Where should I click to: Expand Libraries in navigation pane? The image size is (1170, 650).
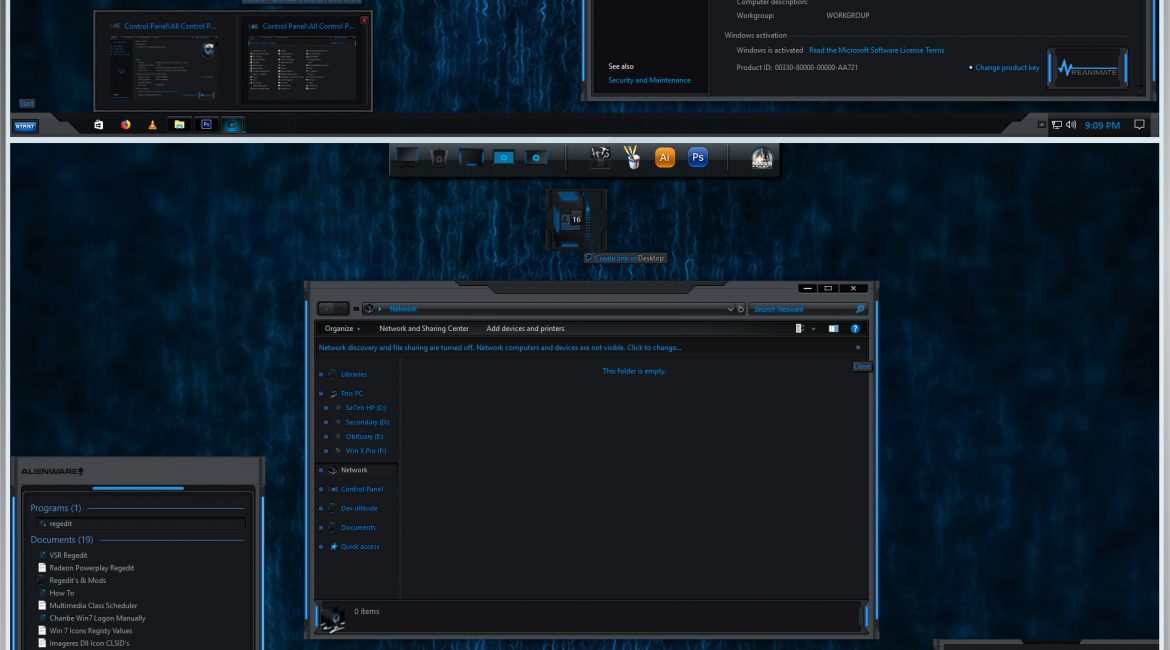click(x=321, y=375)
